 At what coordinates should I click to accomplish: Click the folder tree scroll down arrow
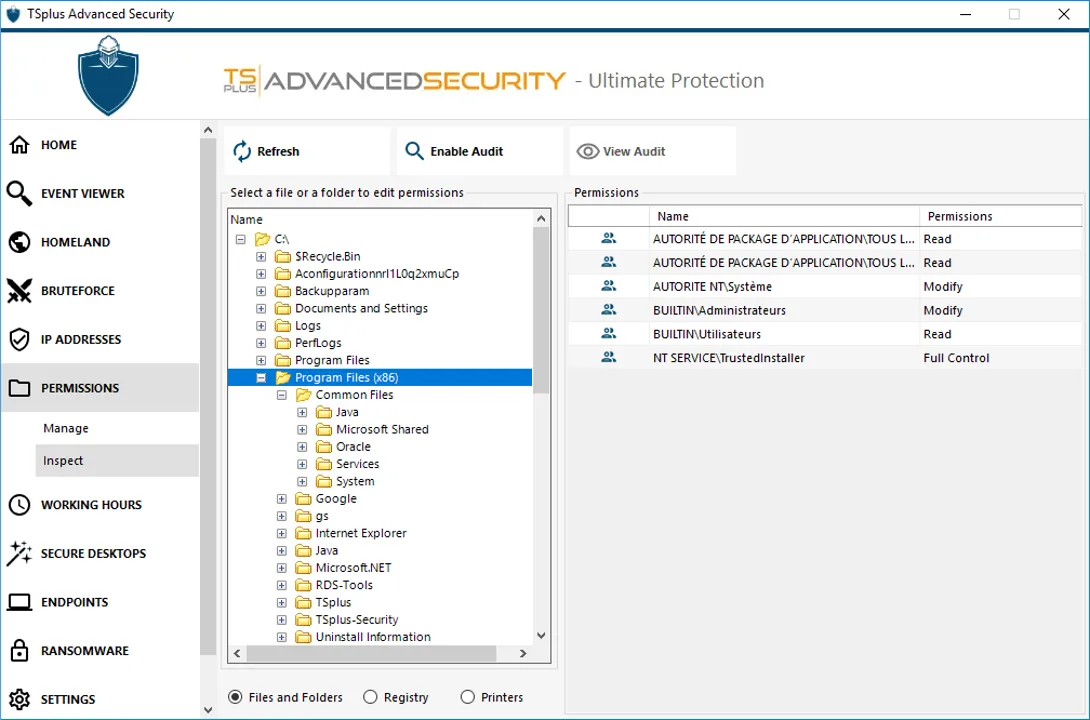pos(541,636)
